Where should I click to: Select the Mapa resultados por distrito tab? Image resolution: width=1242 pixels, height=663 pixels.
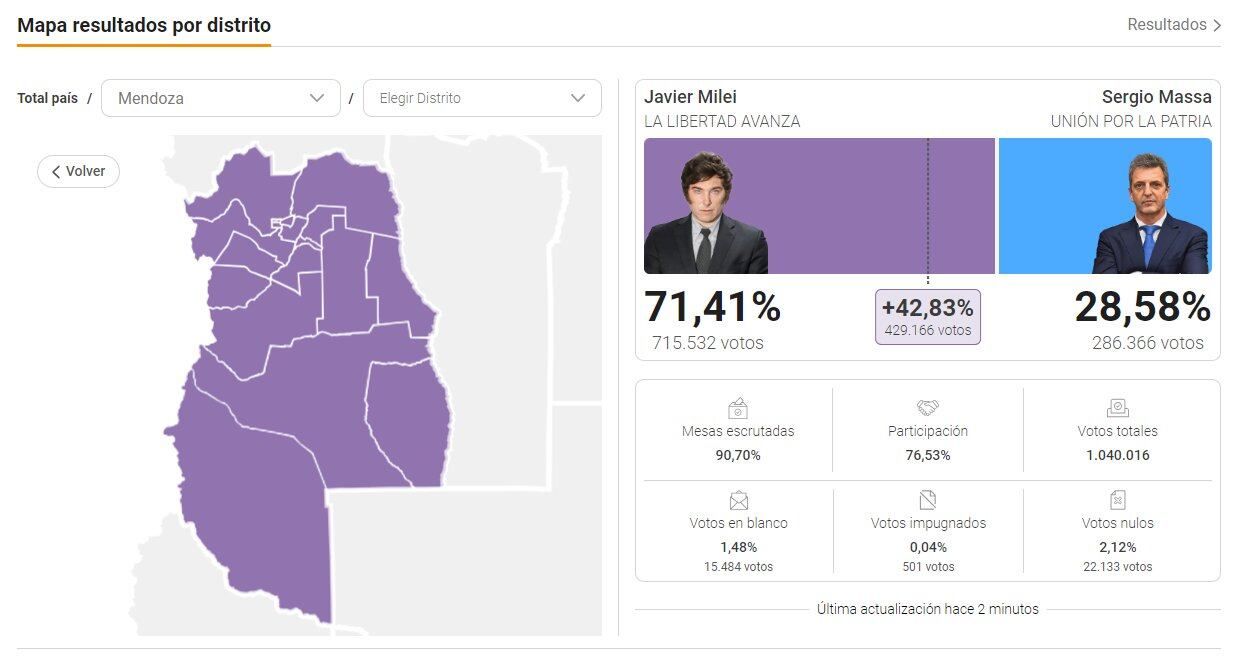(x=144, y=25)
